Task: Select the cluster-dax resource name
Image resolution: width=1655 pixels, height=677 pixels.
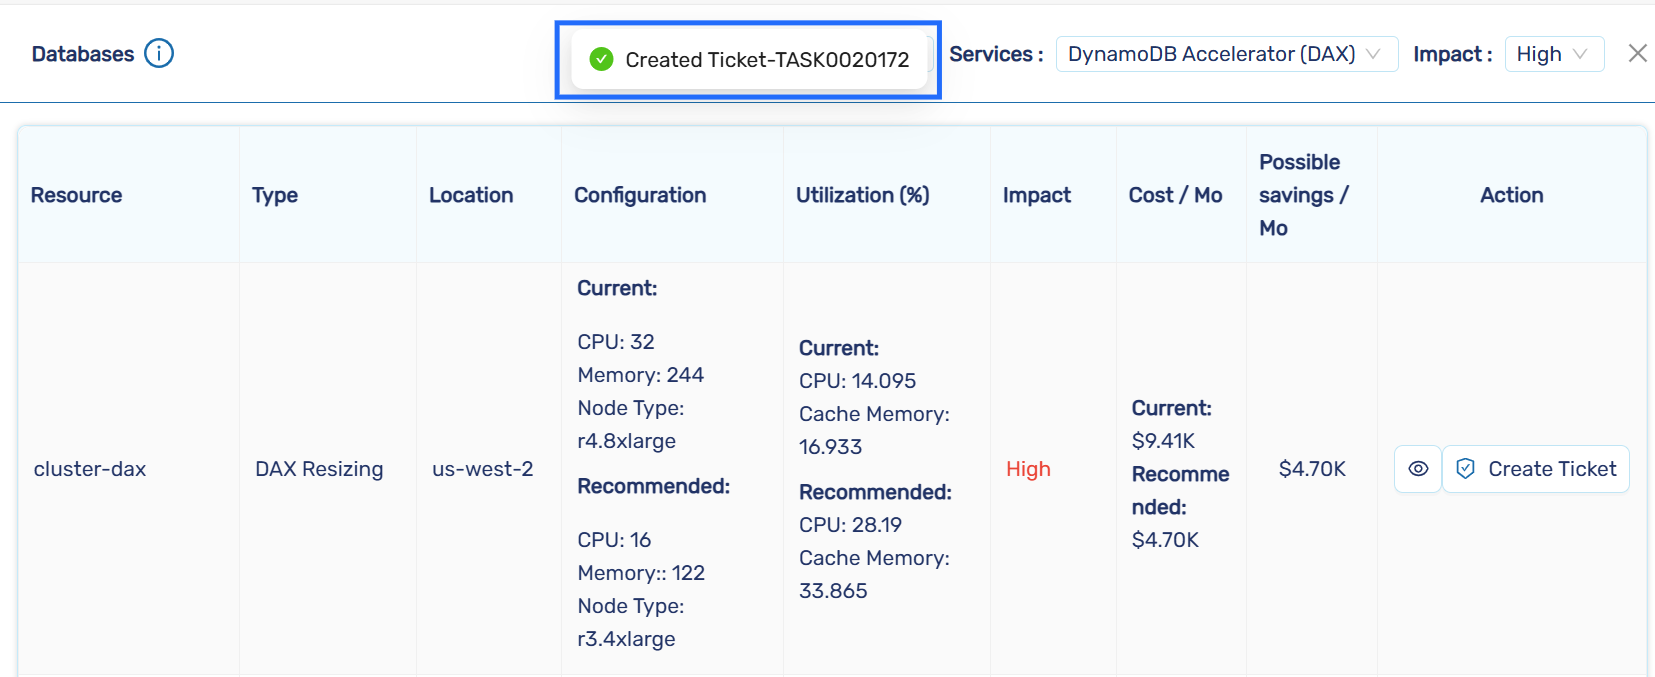Action: click(x=90, y=469)
